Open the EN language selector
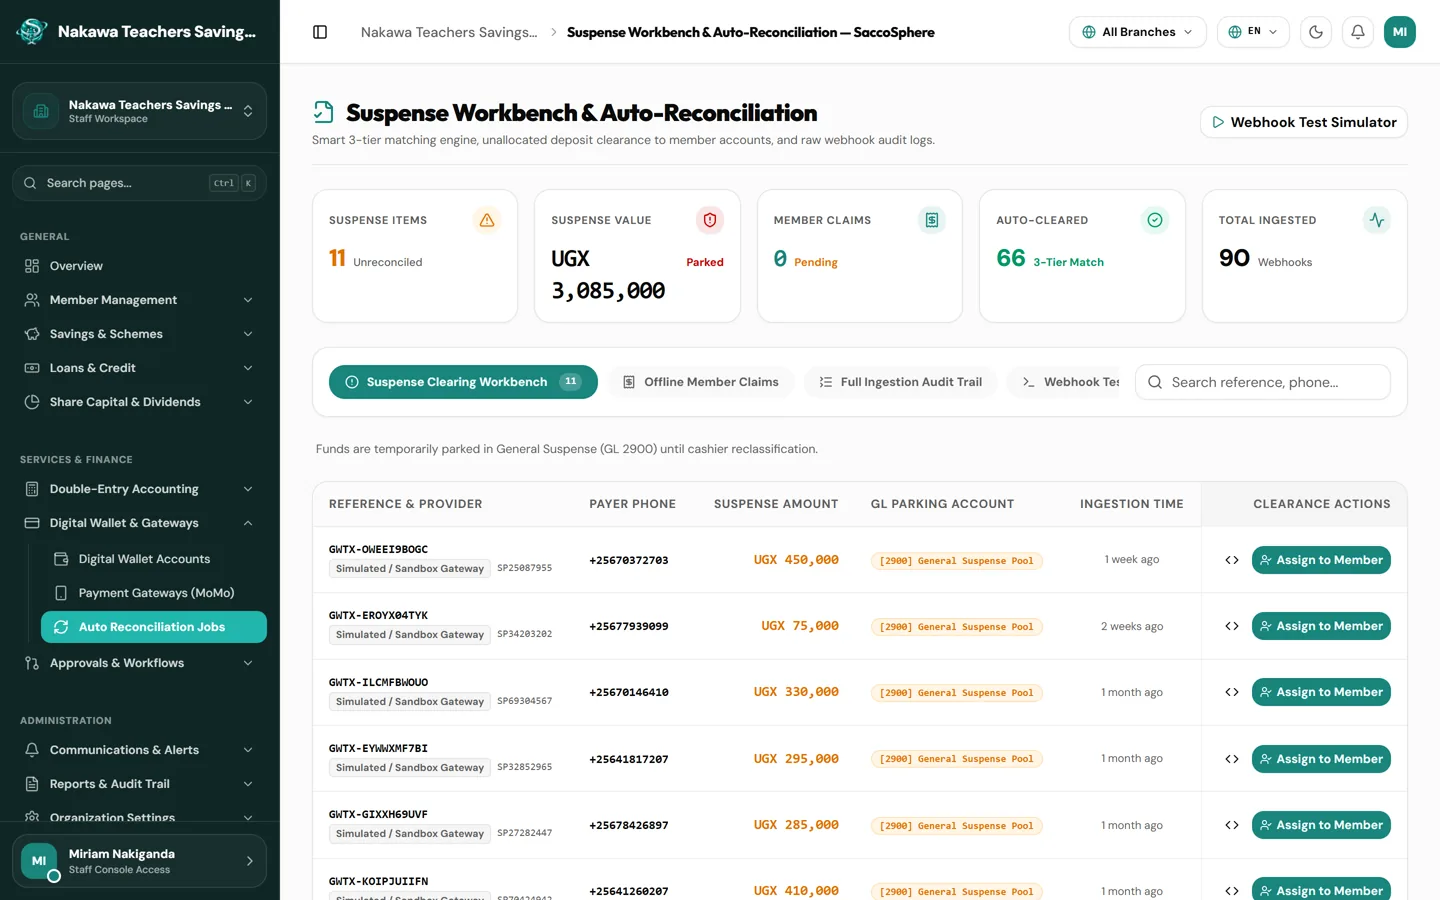Image resolution: width=1440 pixels, height=900 pixels. tap(1253, 32)
